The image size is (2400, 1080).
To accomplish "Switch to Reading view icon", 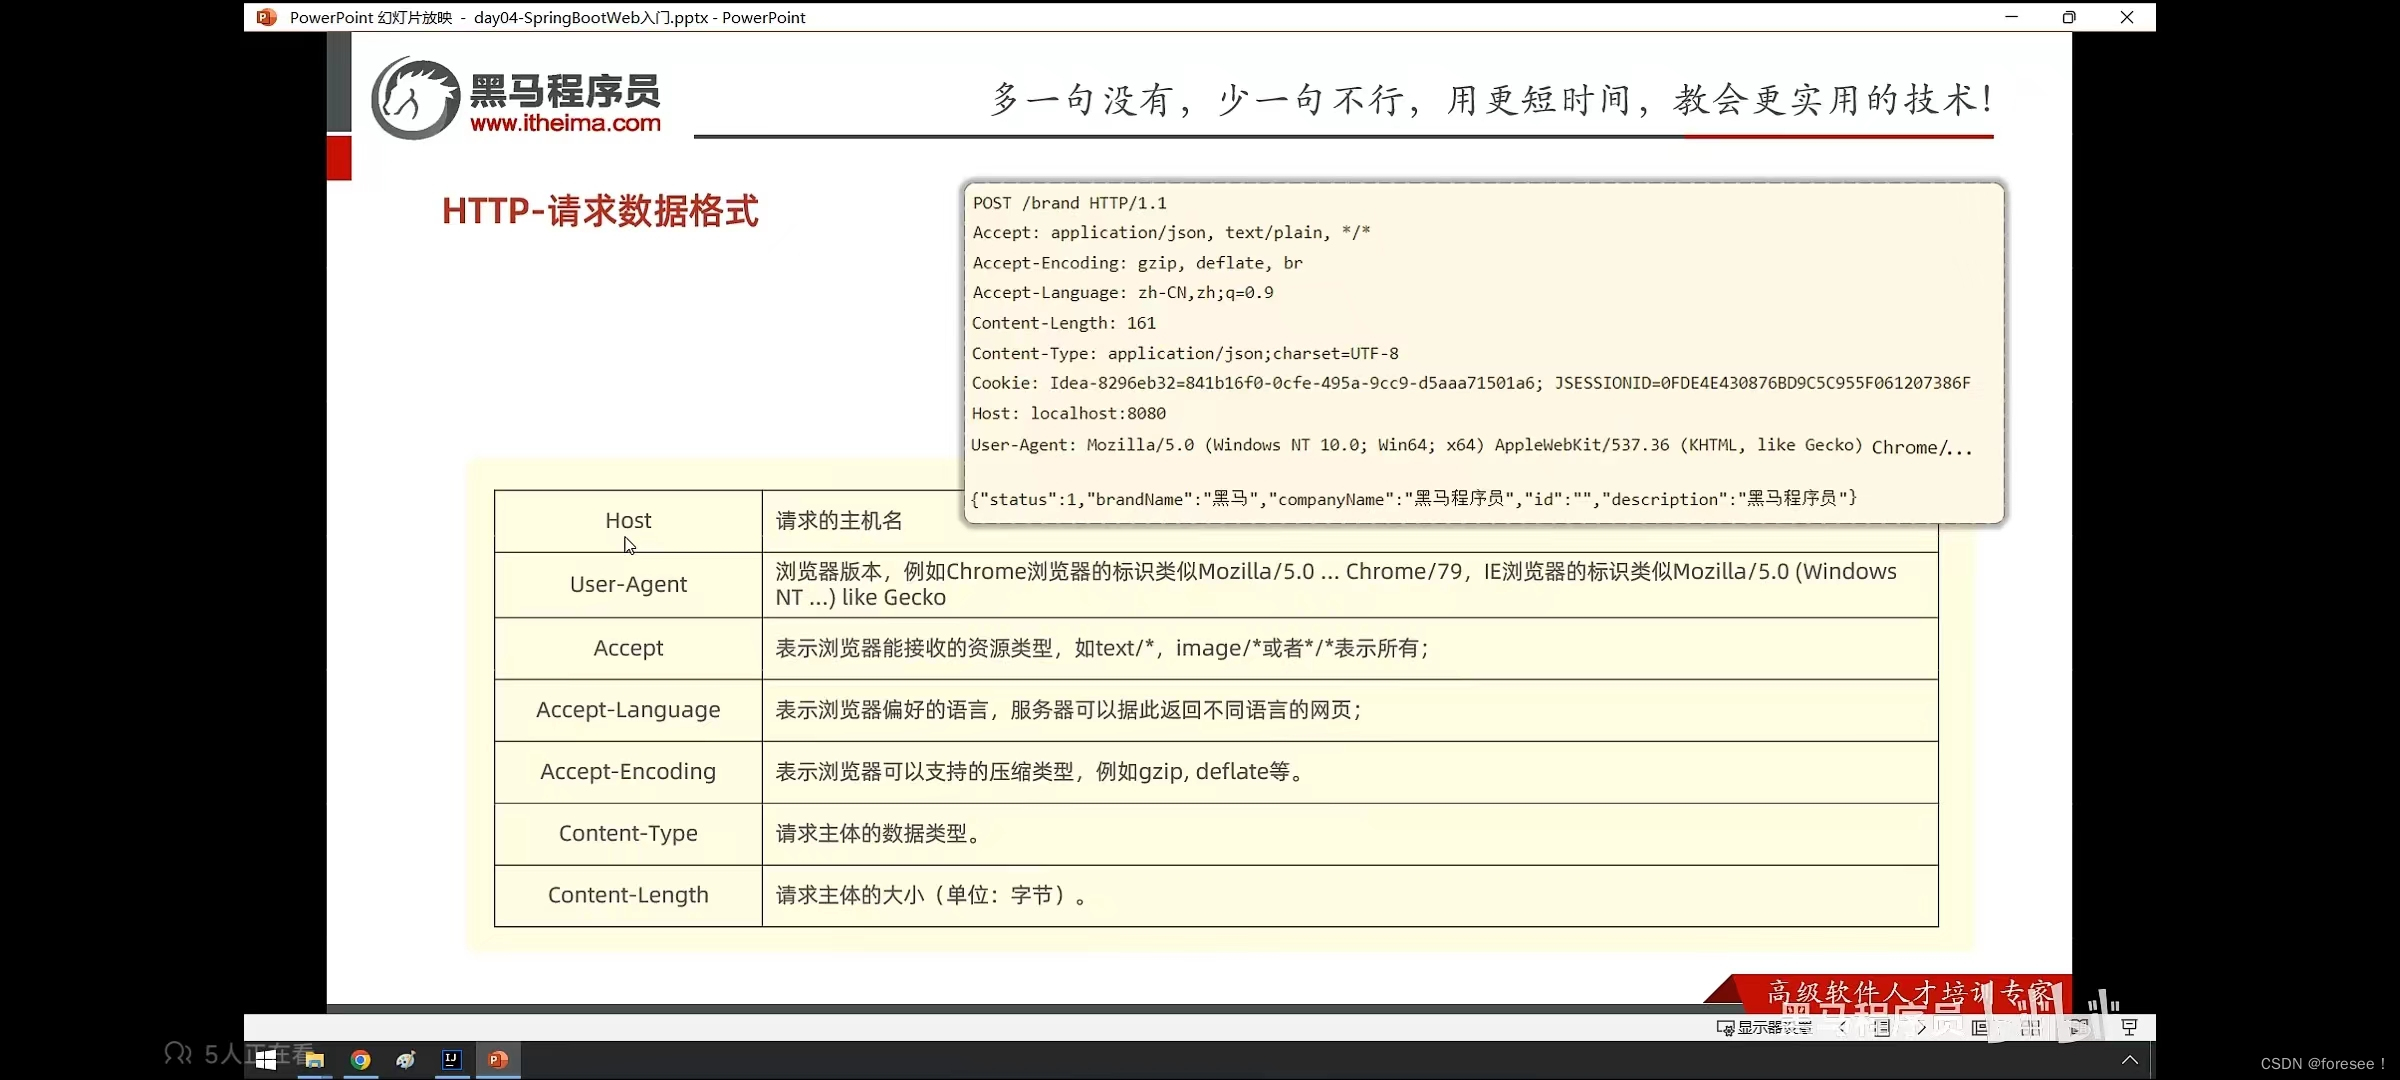I will pyautogui.click(x=2079, y=1027).
